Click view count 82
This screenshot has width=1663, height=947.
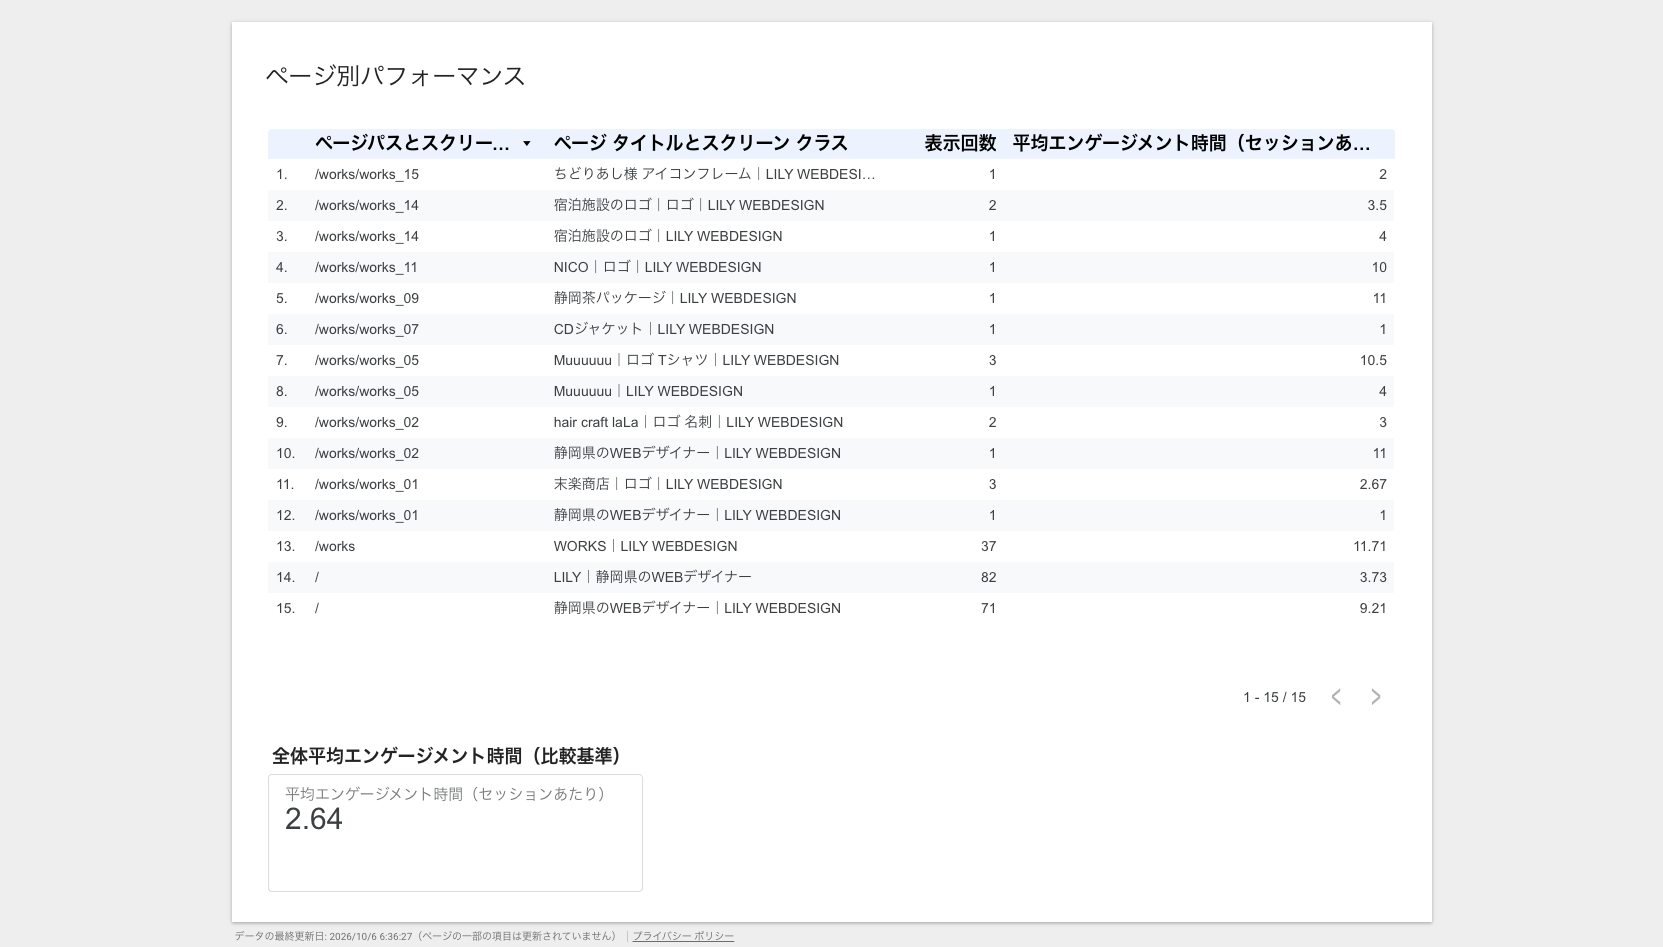click(x=988, y=577)
